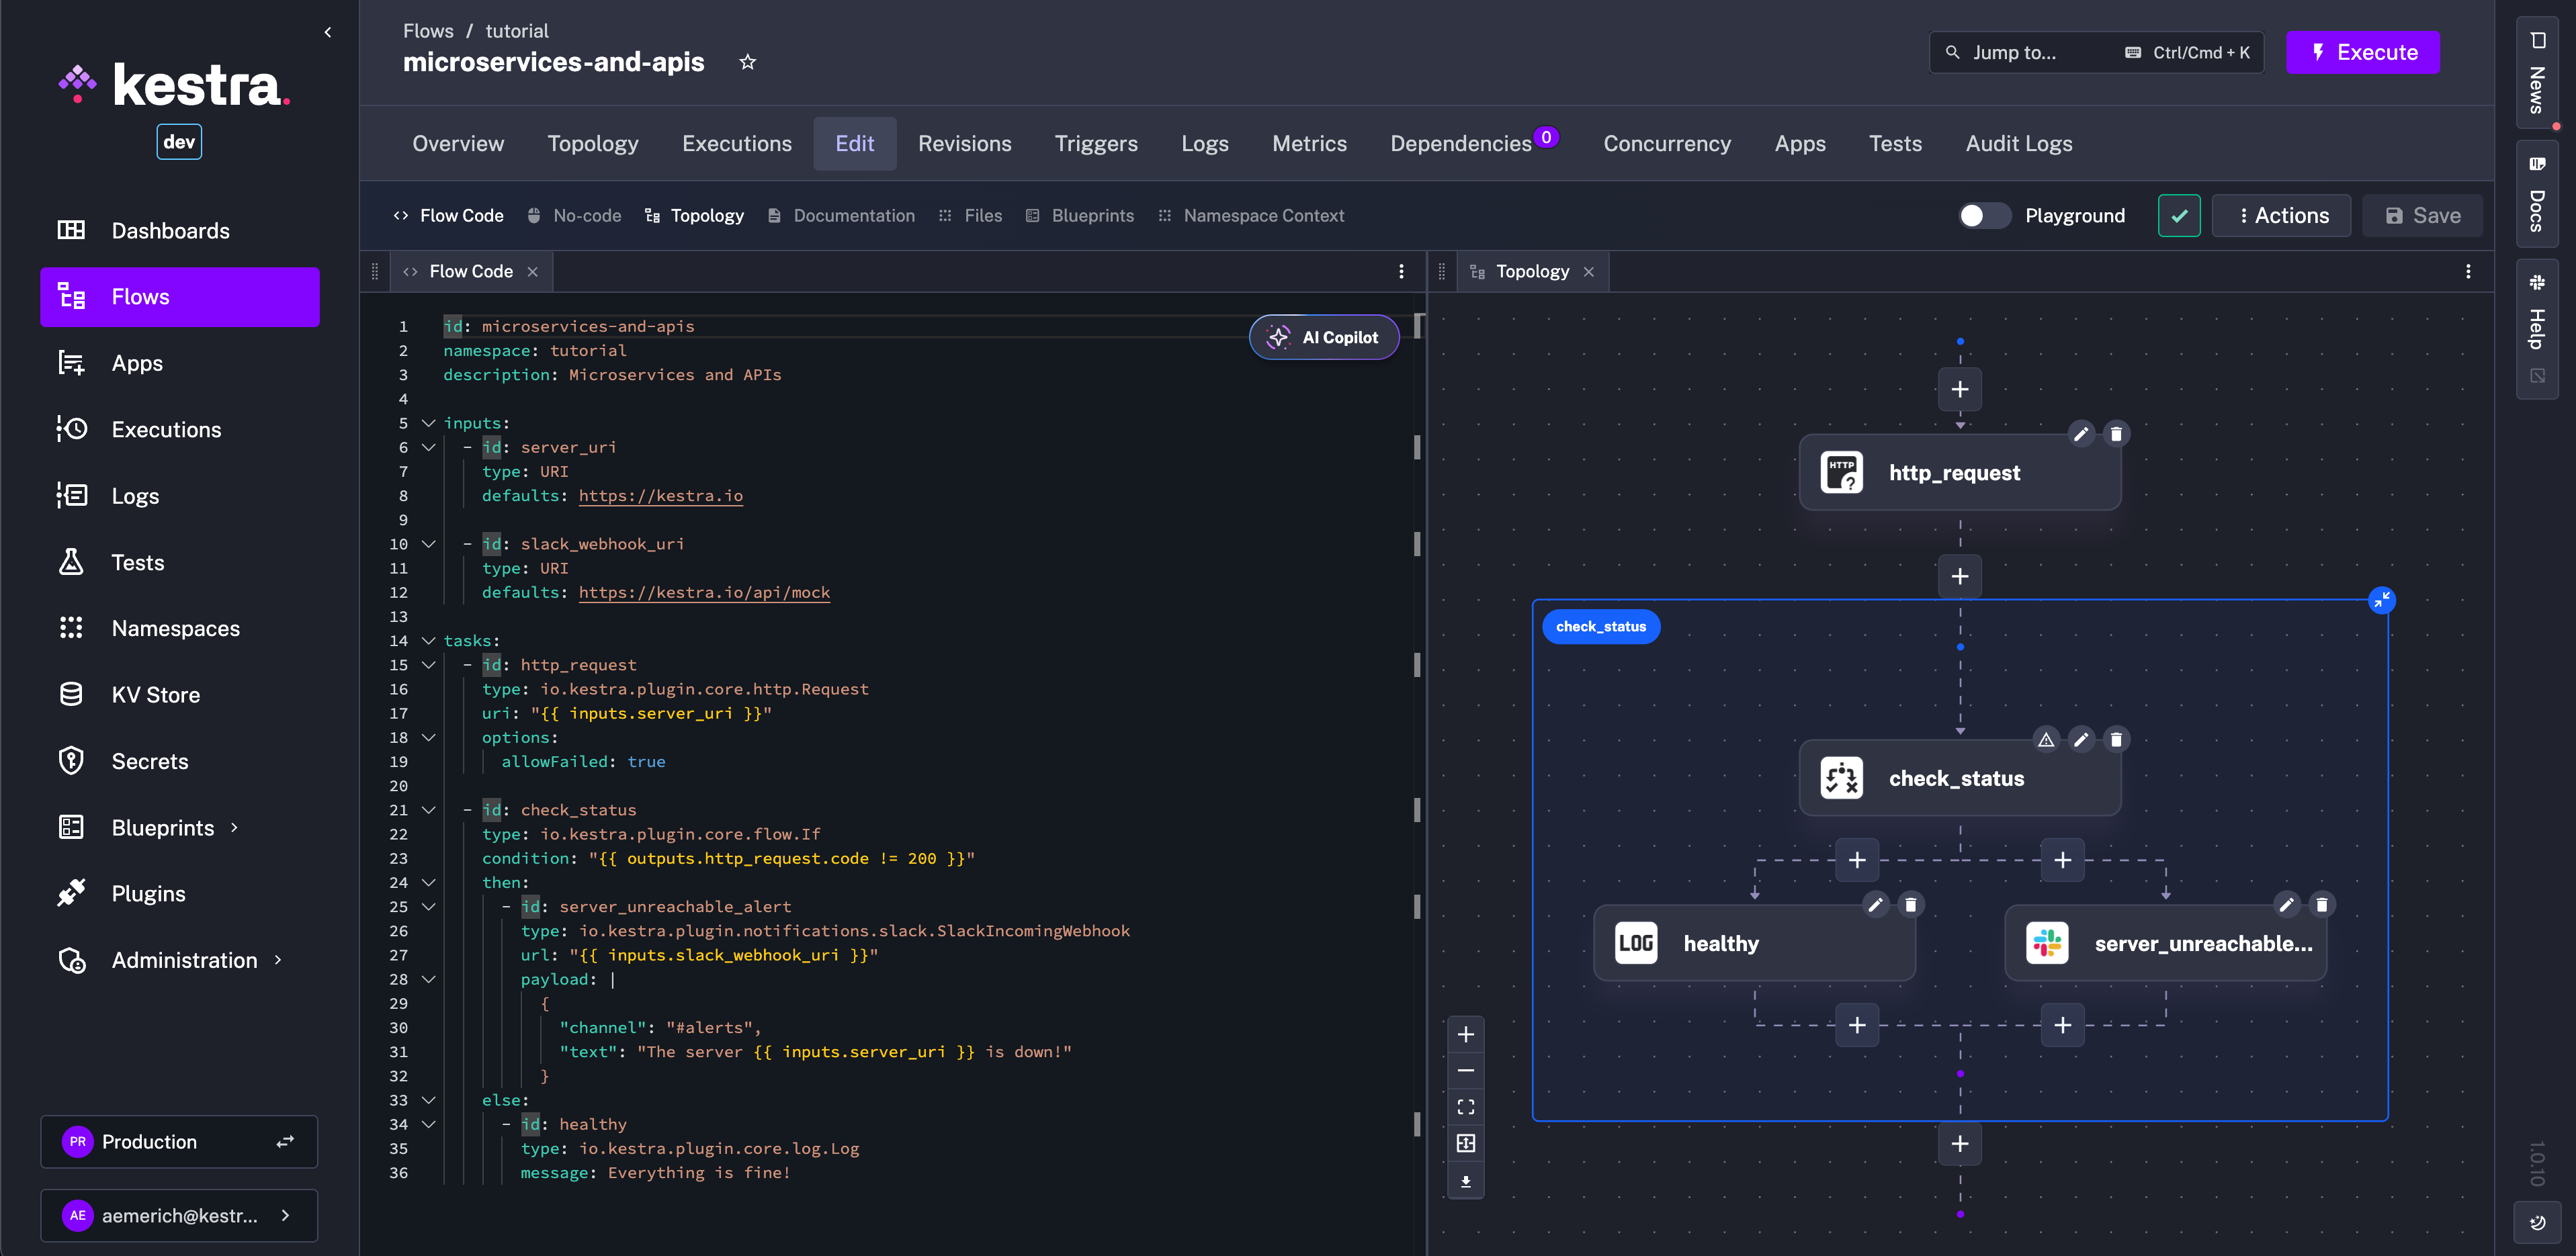Collapse the inputs section fold arrow
Image resolution: width=2576 pixels, height=1256 pixels.
pos(429,423)
